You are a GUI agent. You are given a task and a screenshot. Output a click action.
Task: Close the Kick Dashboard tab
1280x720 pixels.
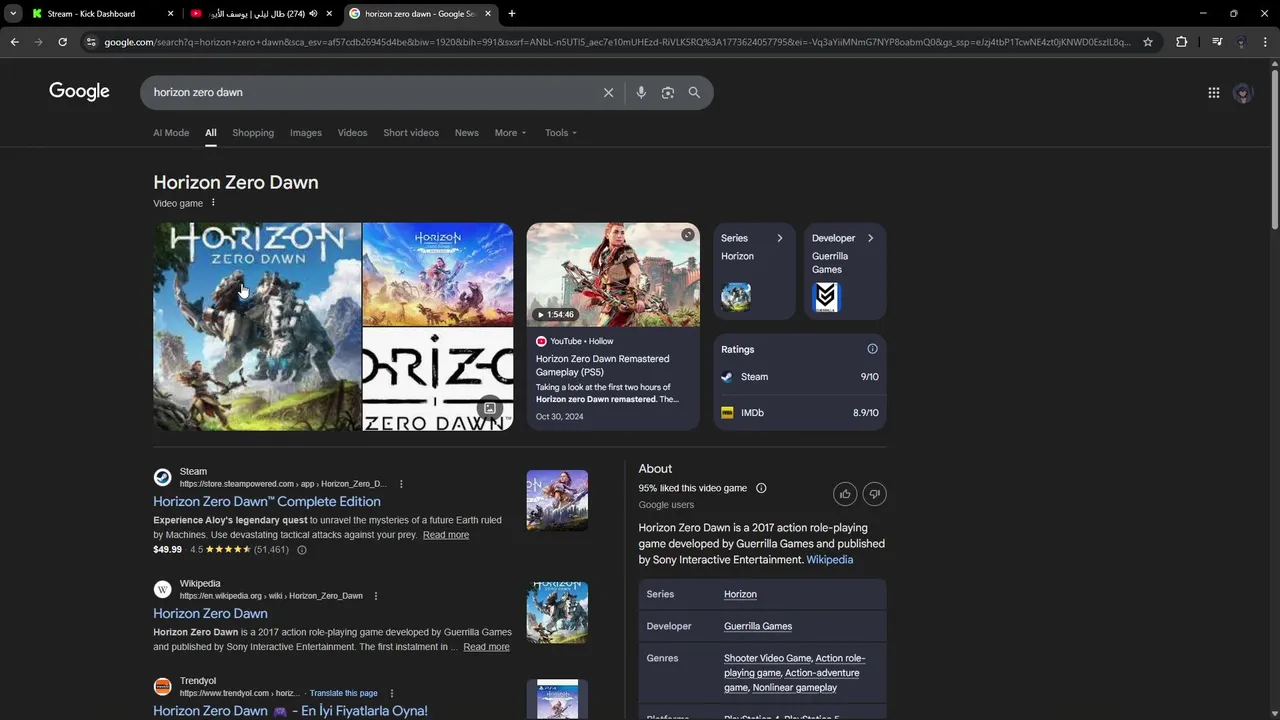click(x=170, y=14)
